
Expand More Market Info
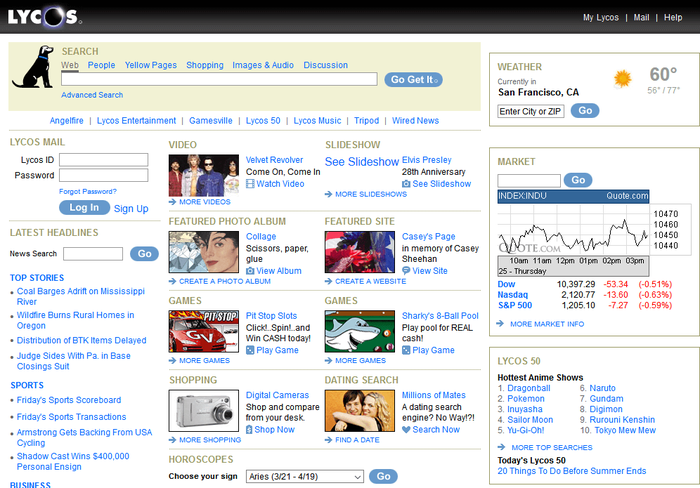click(546, 324)
